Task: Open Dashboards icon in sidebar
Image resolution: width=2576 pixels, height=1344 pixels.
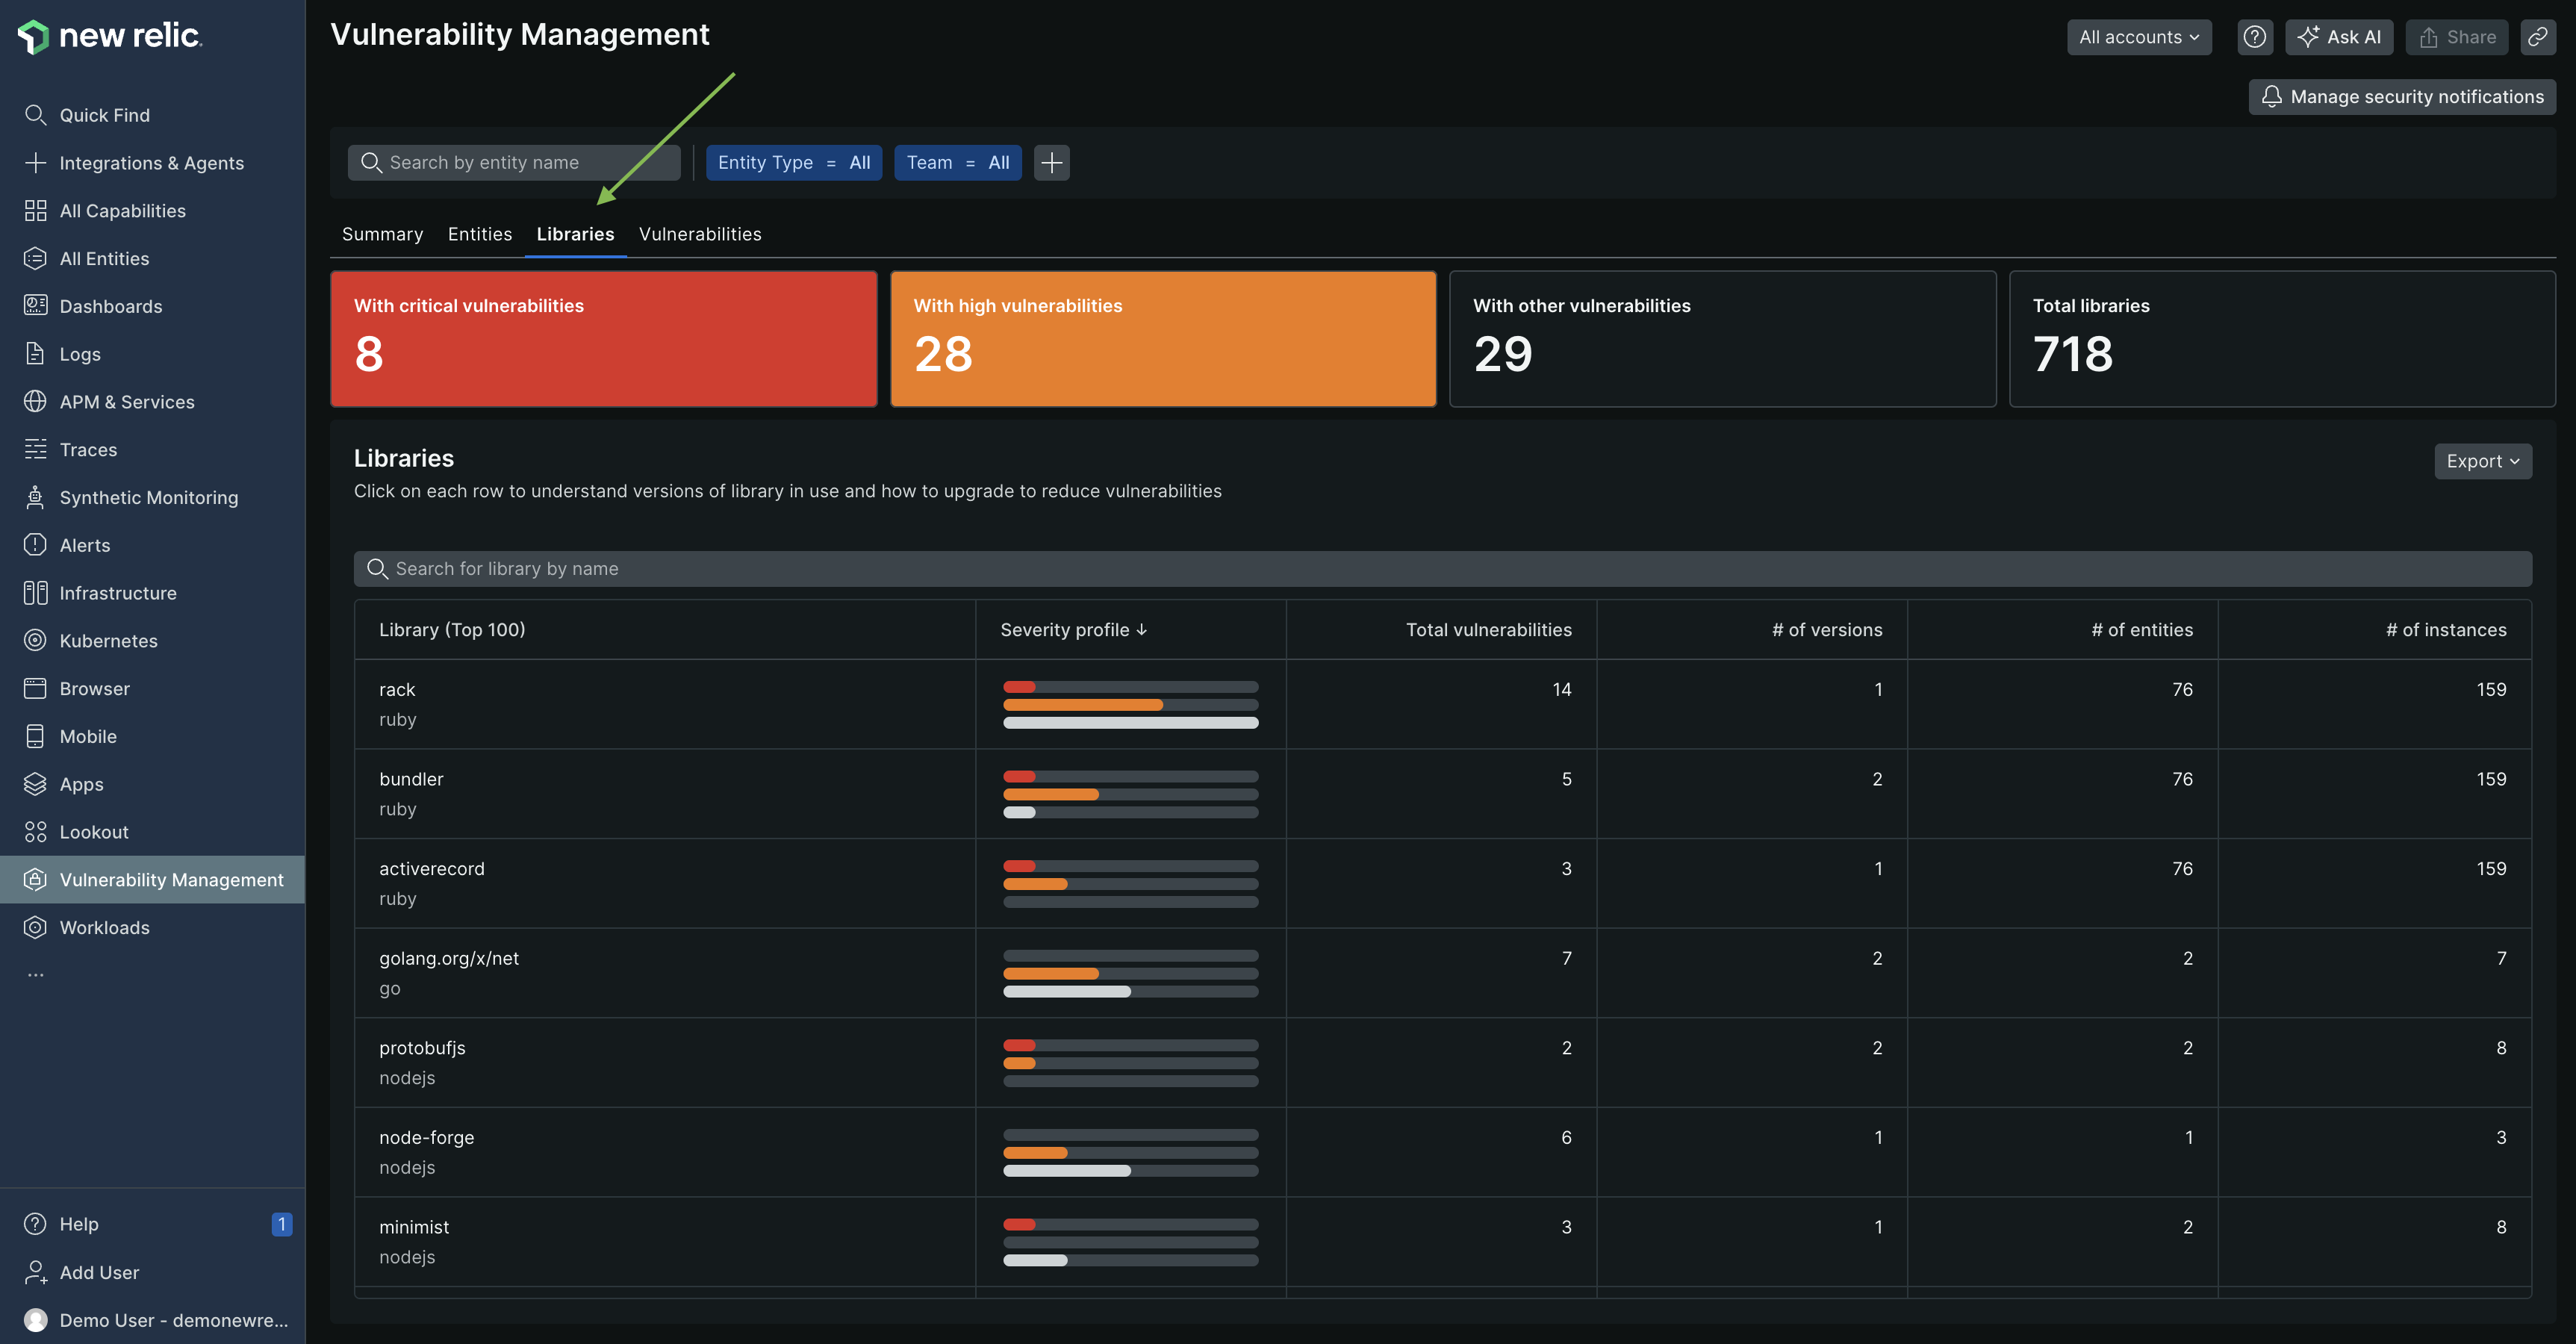Action: tap(35, 306)
